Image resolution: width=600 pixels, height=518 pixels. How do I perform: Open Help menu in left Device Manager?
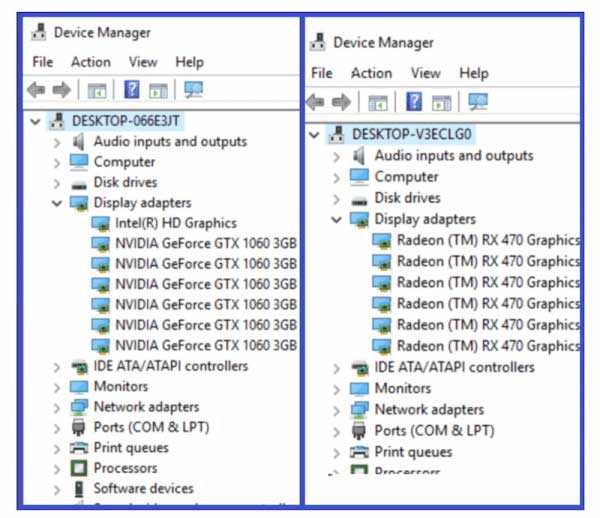[x=189, y=62]
